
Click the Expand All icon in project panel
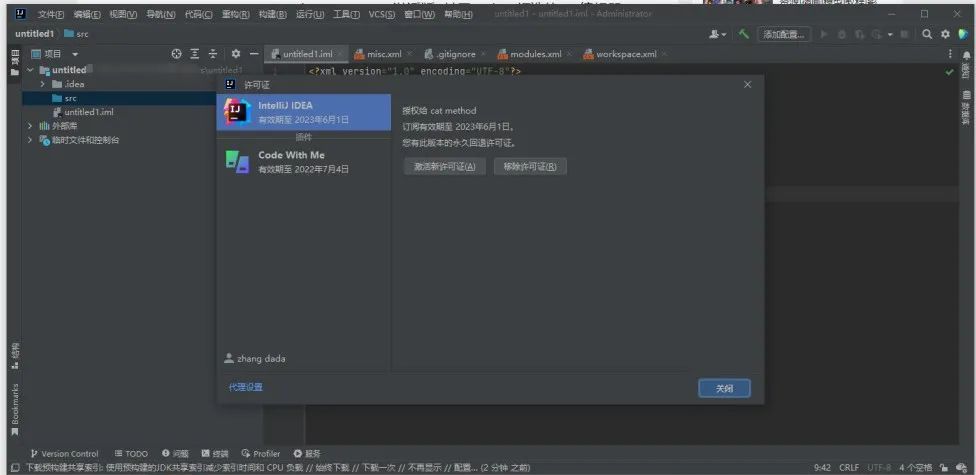[195, 54]
